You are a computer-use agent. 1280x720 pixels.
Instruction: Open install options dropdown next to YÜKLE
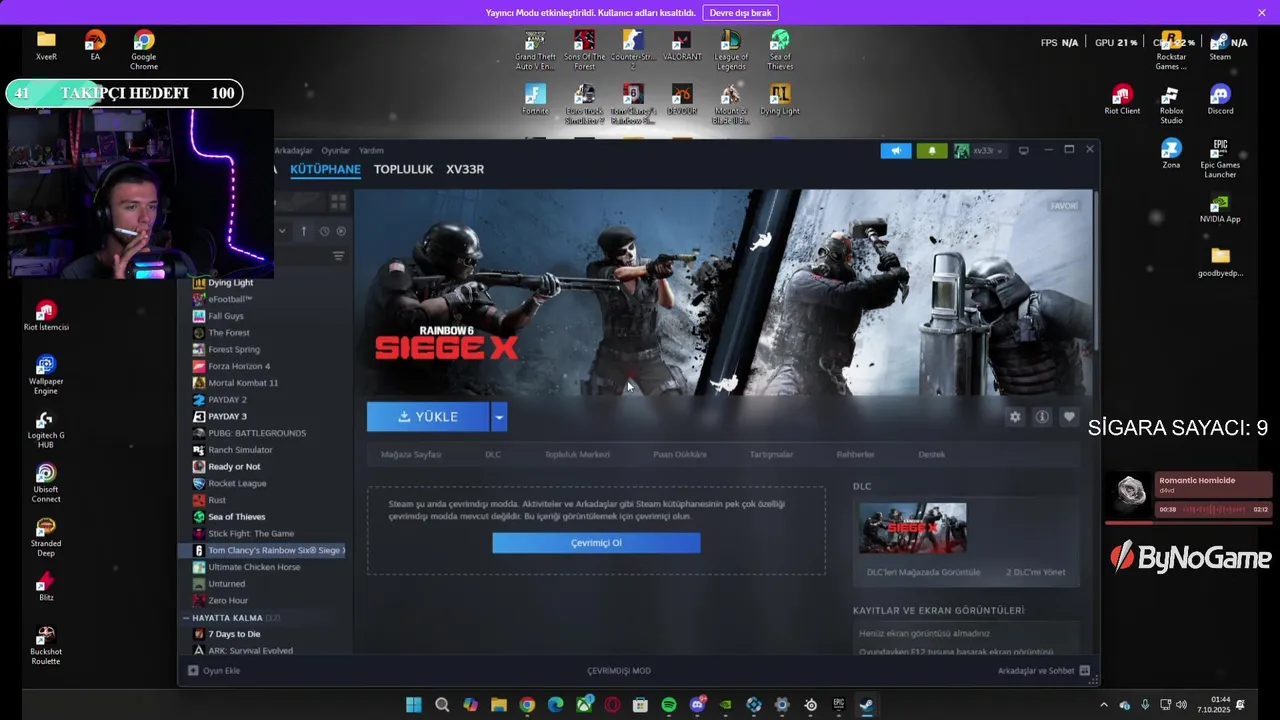(x=499, y=417)
